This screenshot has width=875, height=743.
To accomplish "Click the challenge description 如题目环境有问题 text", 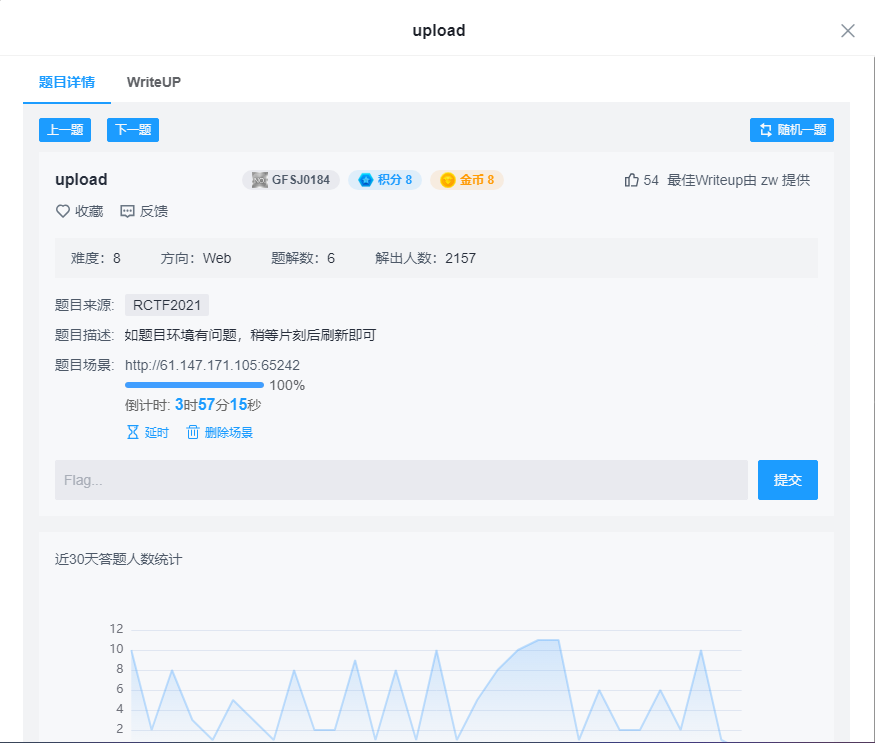I will coord(250,335).
